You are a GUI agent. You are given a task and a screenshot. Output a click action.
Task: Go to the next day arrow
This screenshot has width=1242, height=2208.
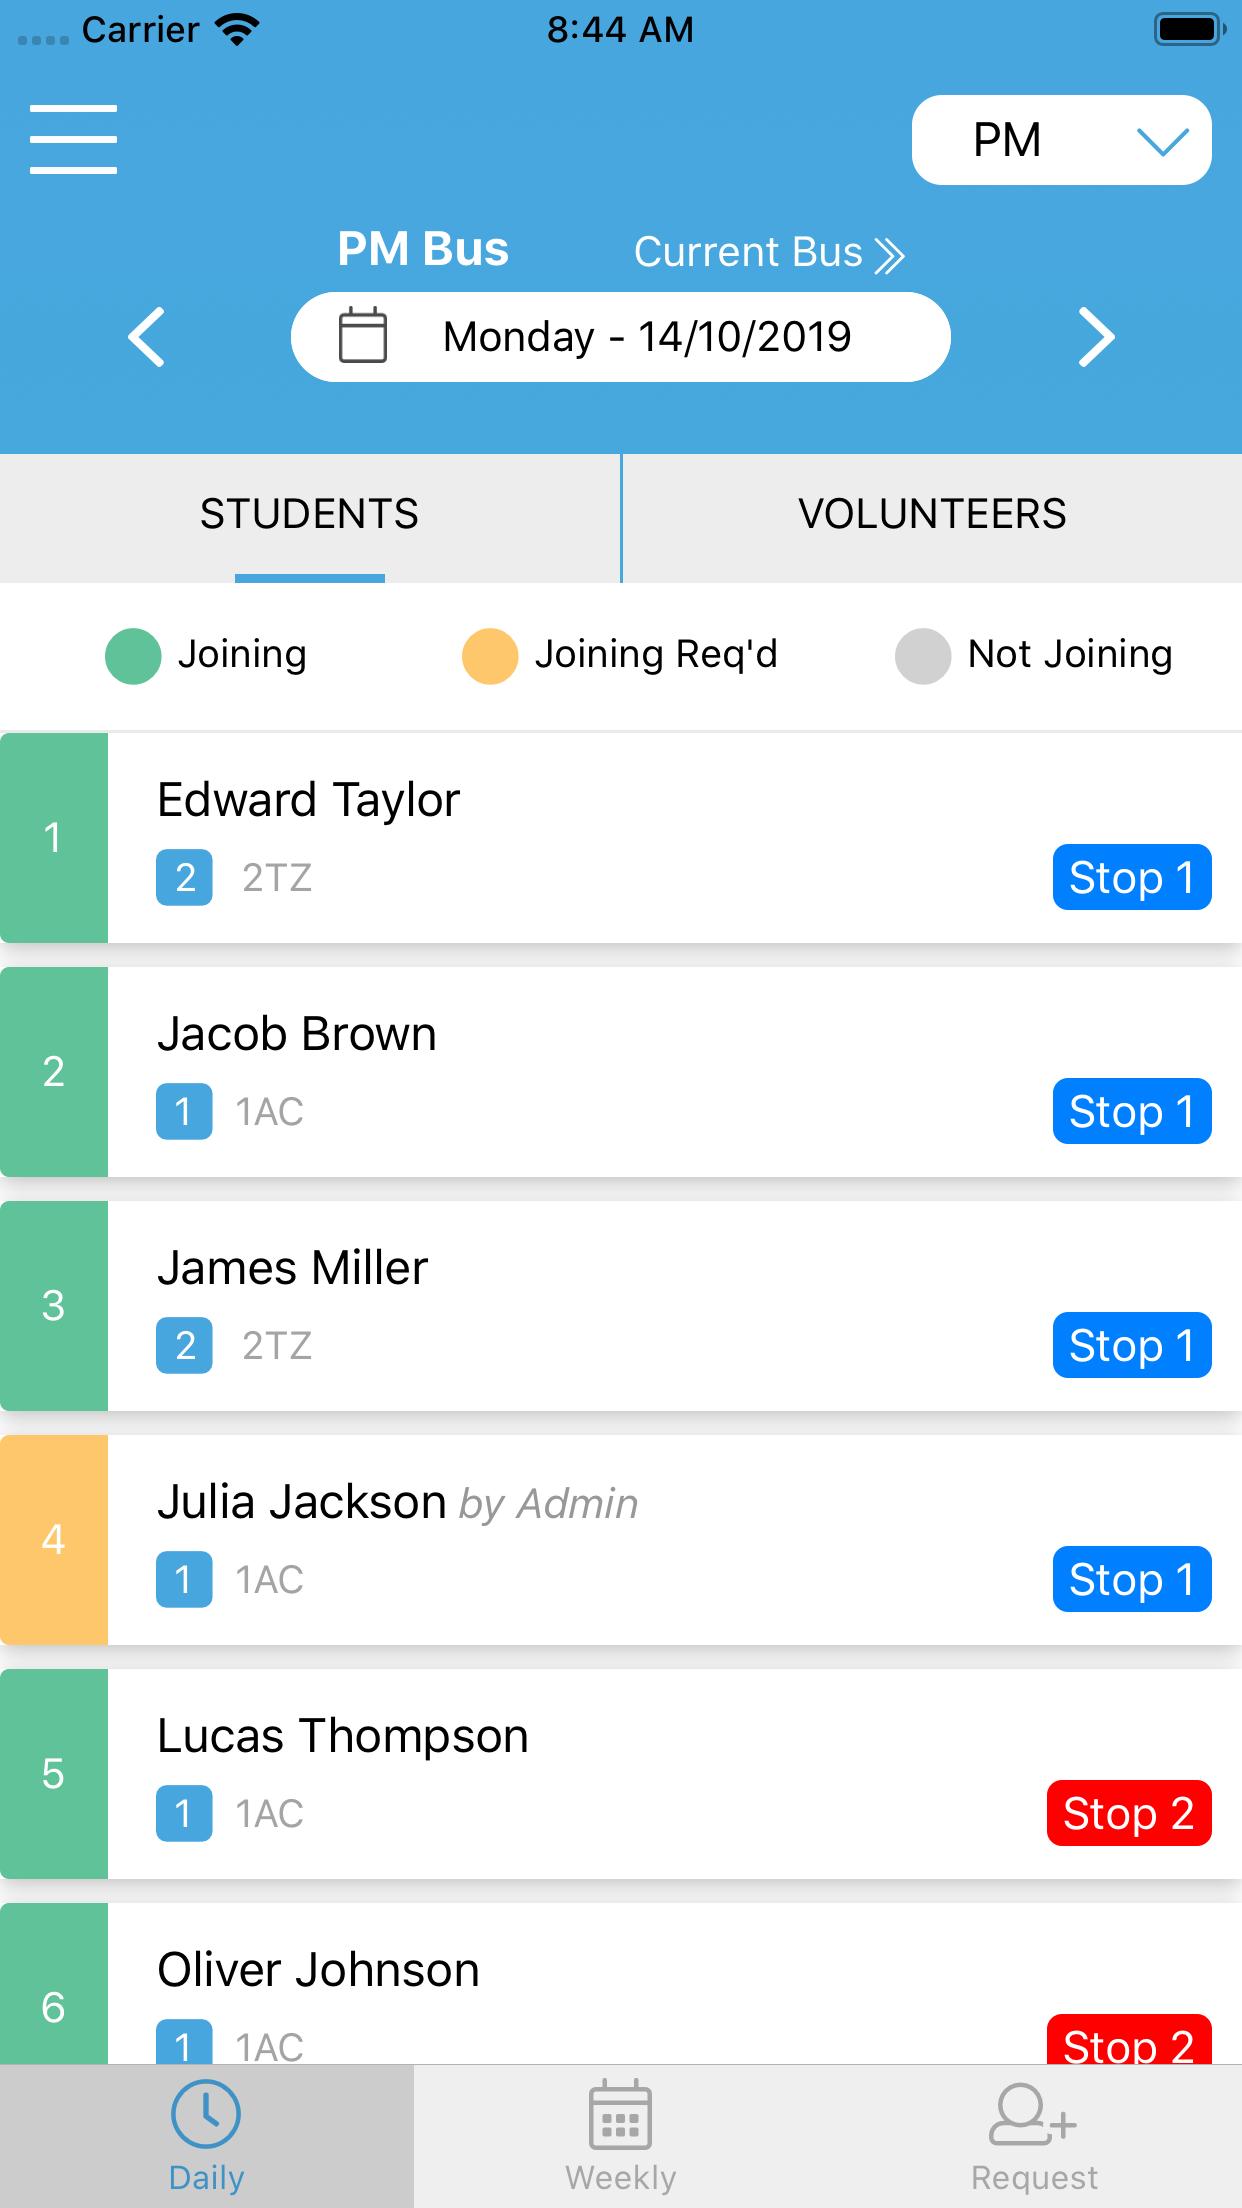point(1095,337)
